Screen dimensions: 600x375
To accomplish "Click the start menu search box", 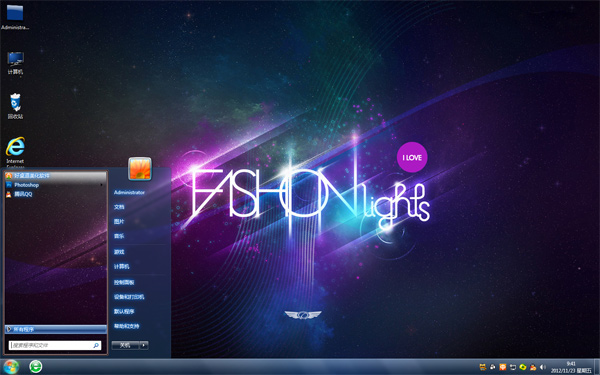I will (55, 345).
